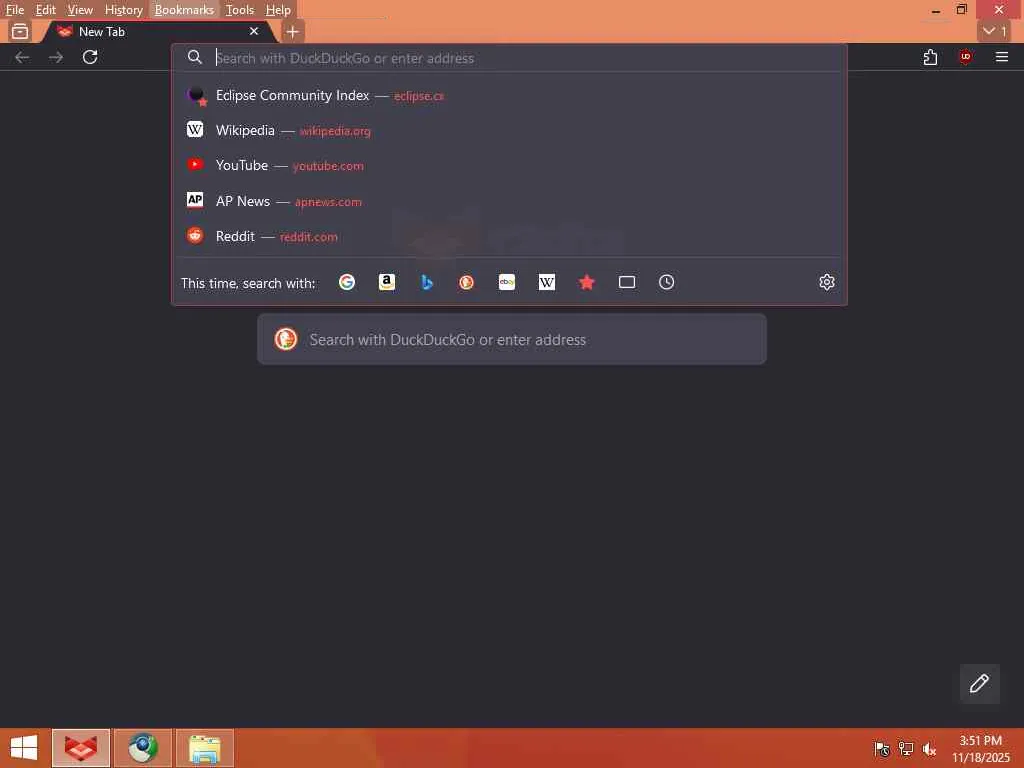Viewport: 1024px width, 768px height.
Task: Open the hamburger application menu
Action: pyautogui.click(x=1002, y=57)
